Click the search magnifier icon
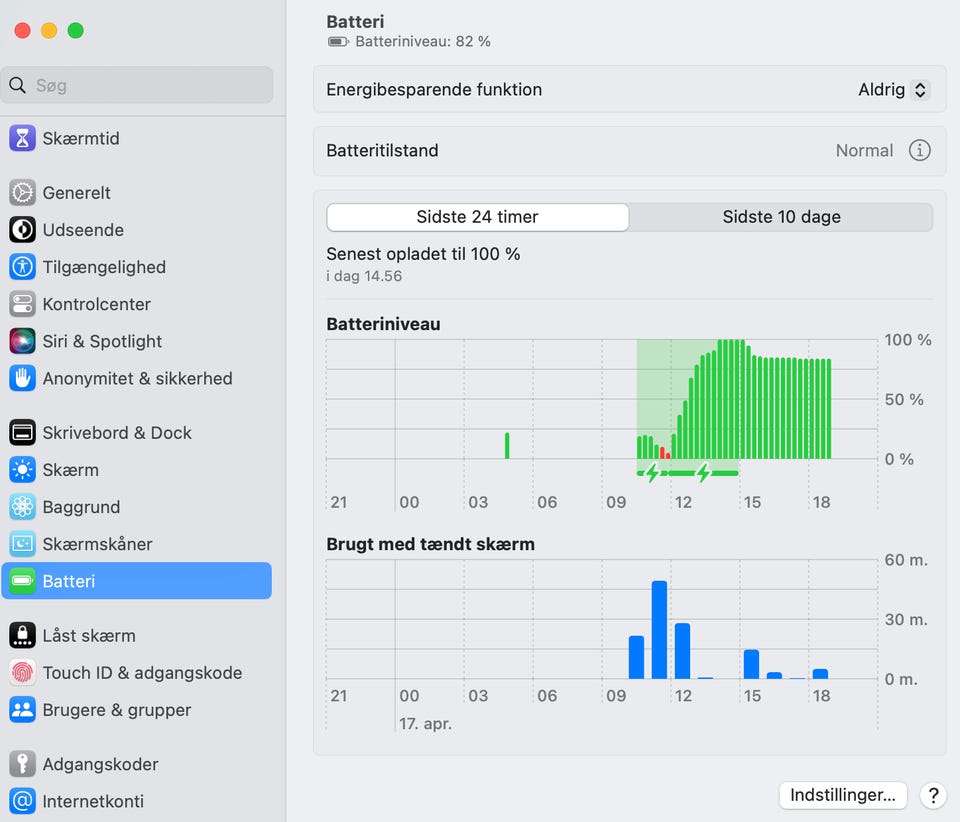960x822 pixels. 18,85
